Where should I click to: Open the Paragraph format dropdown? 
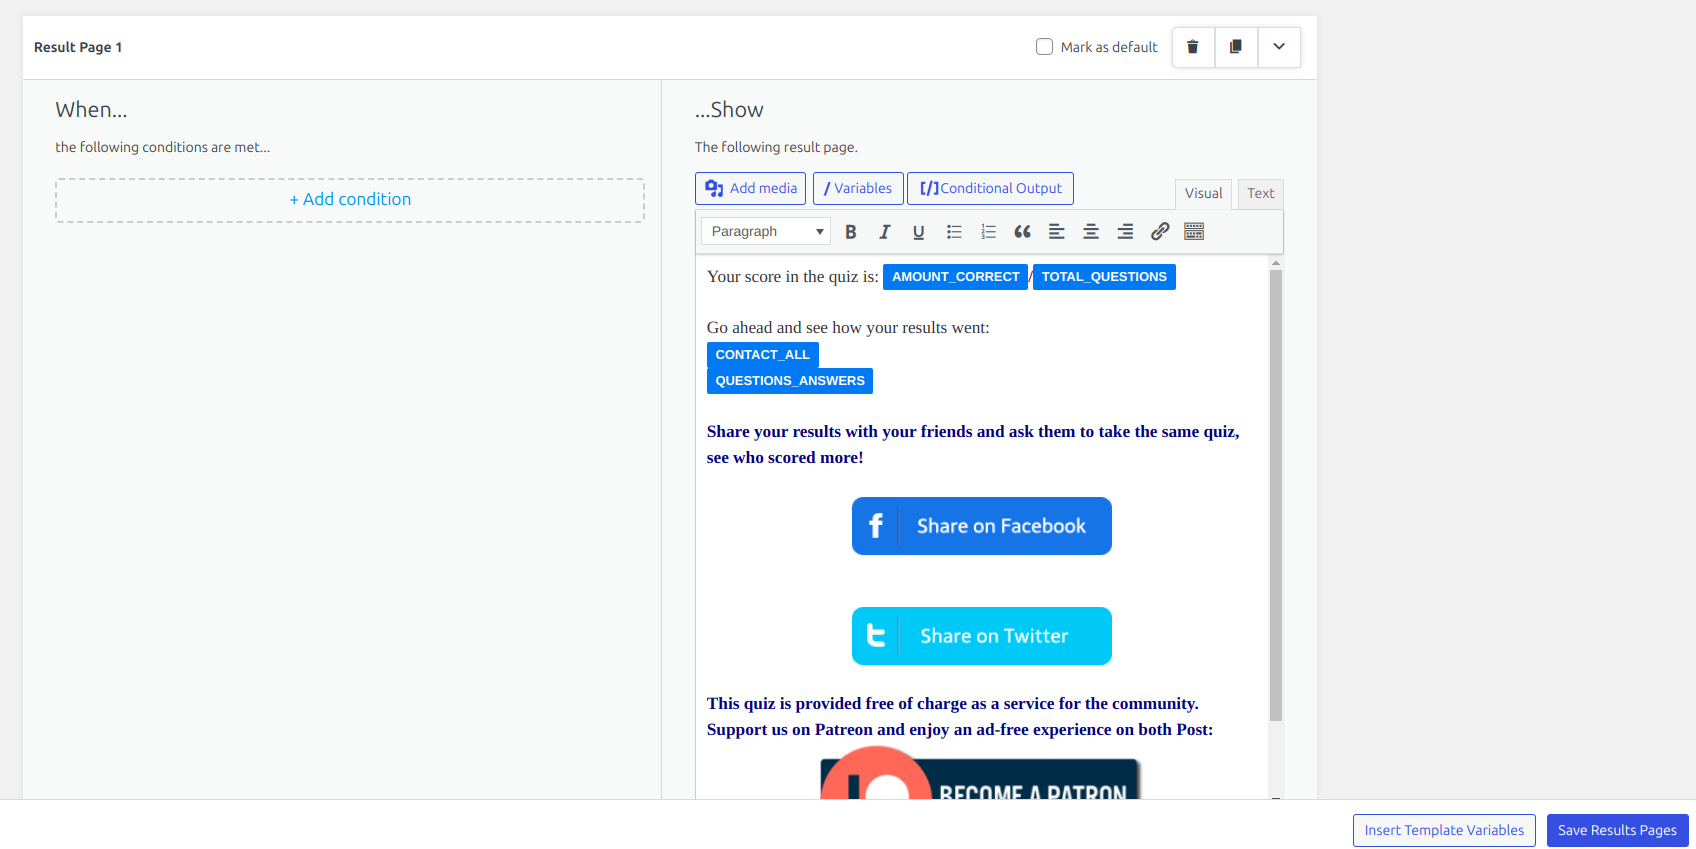(x=766, y=232)
